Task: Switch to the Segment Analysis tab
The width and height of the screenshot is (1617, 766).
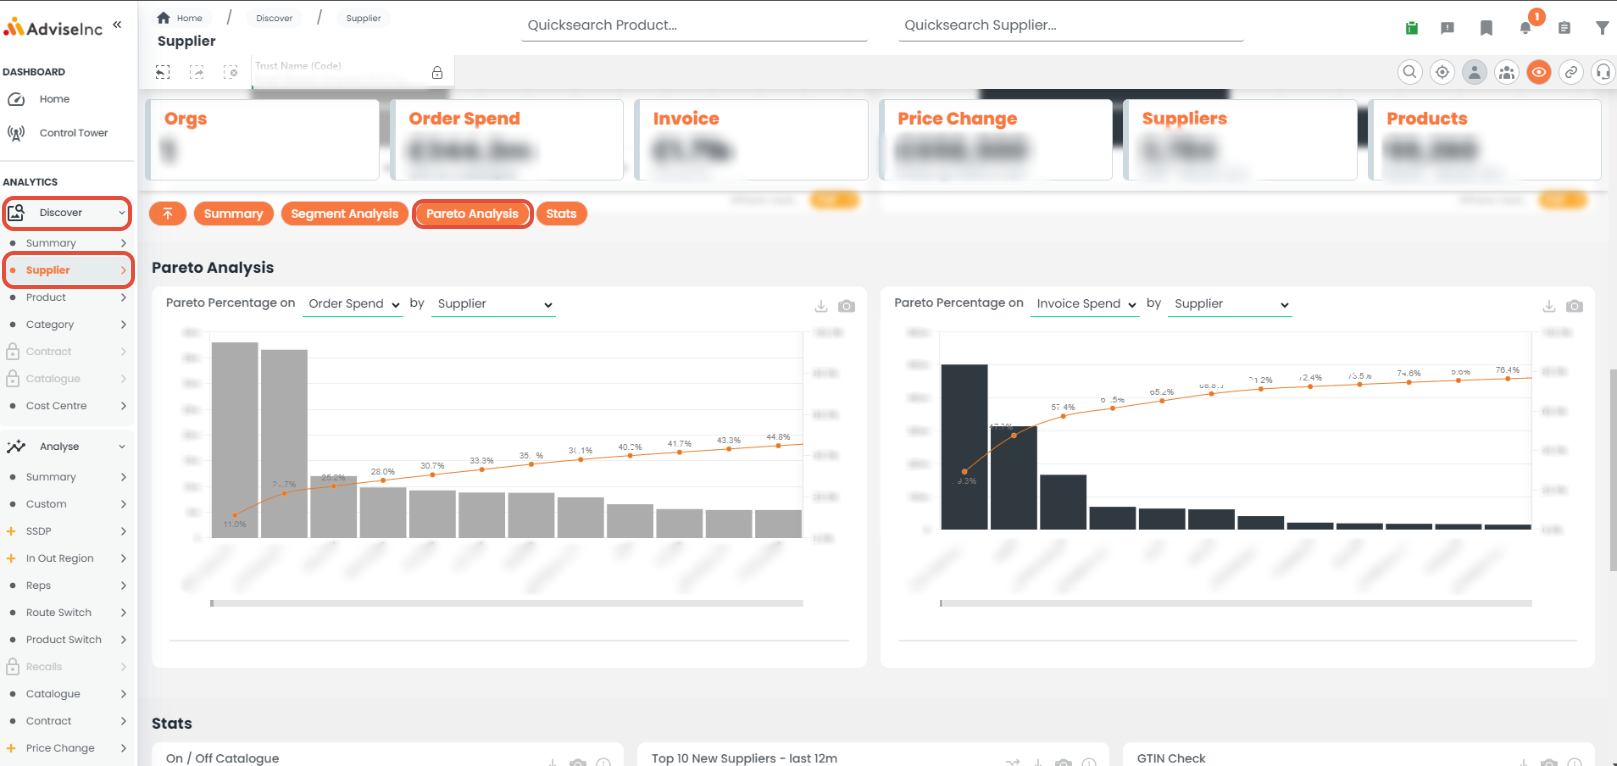Action: click(x=344, y=214)
